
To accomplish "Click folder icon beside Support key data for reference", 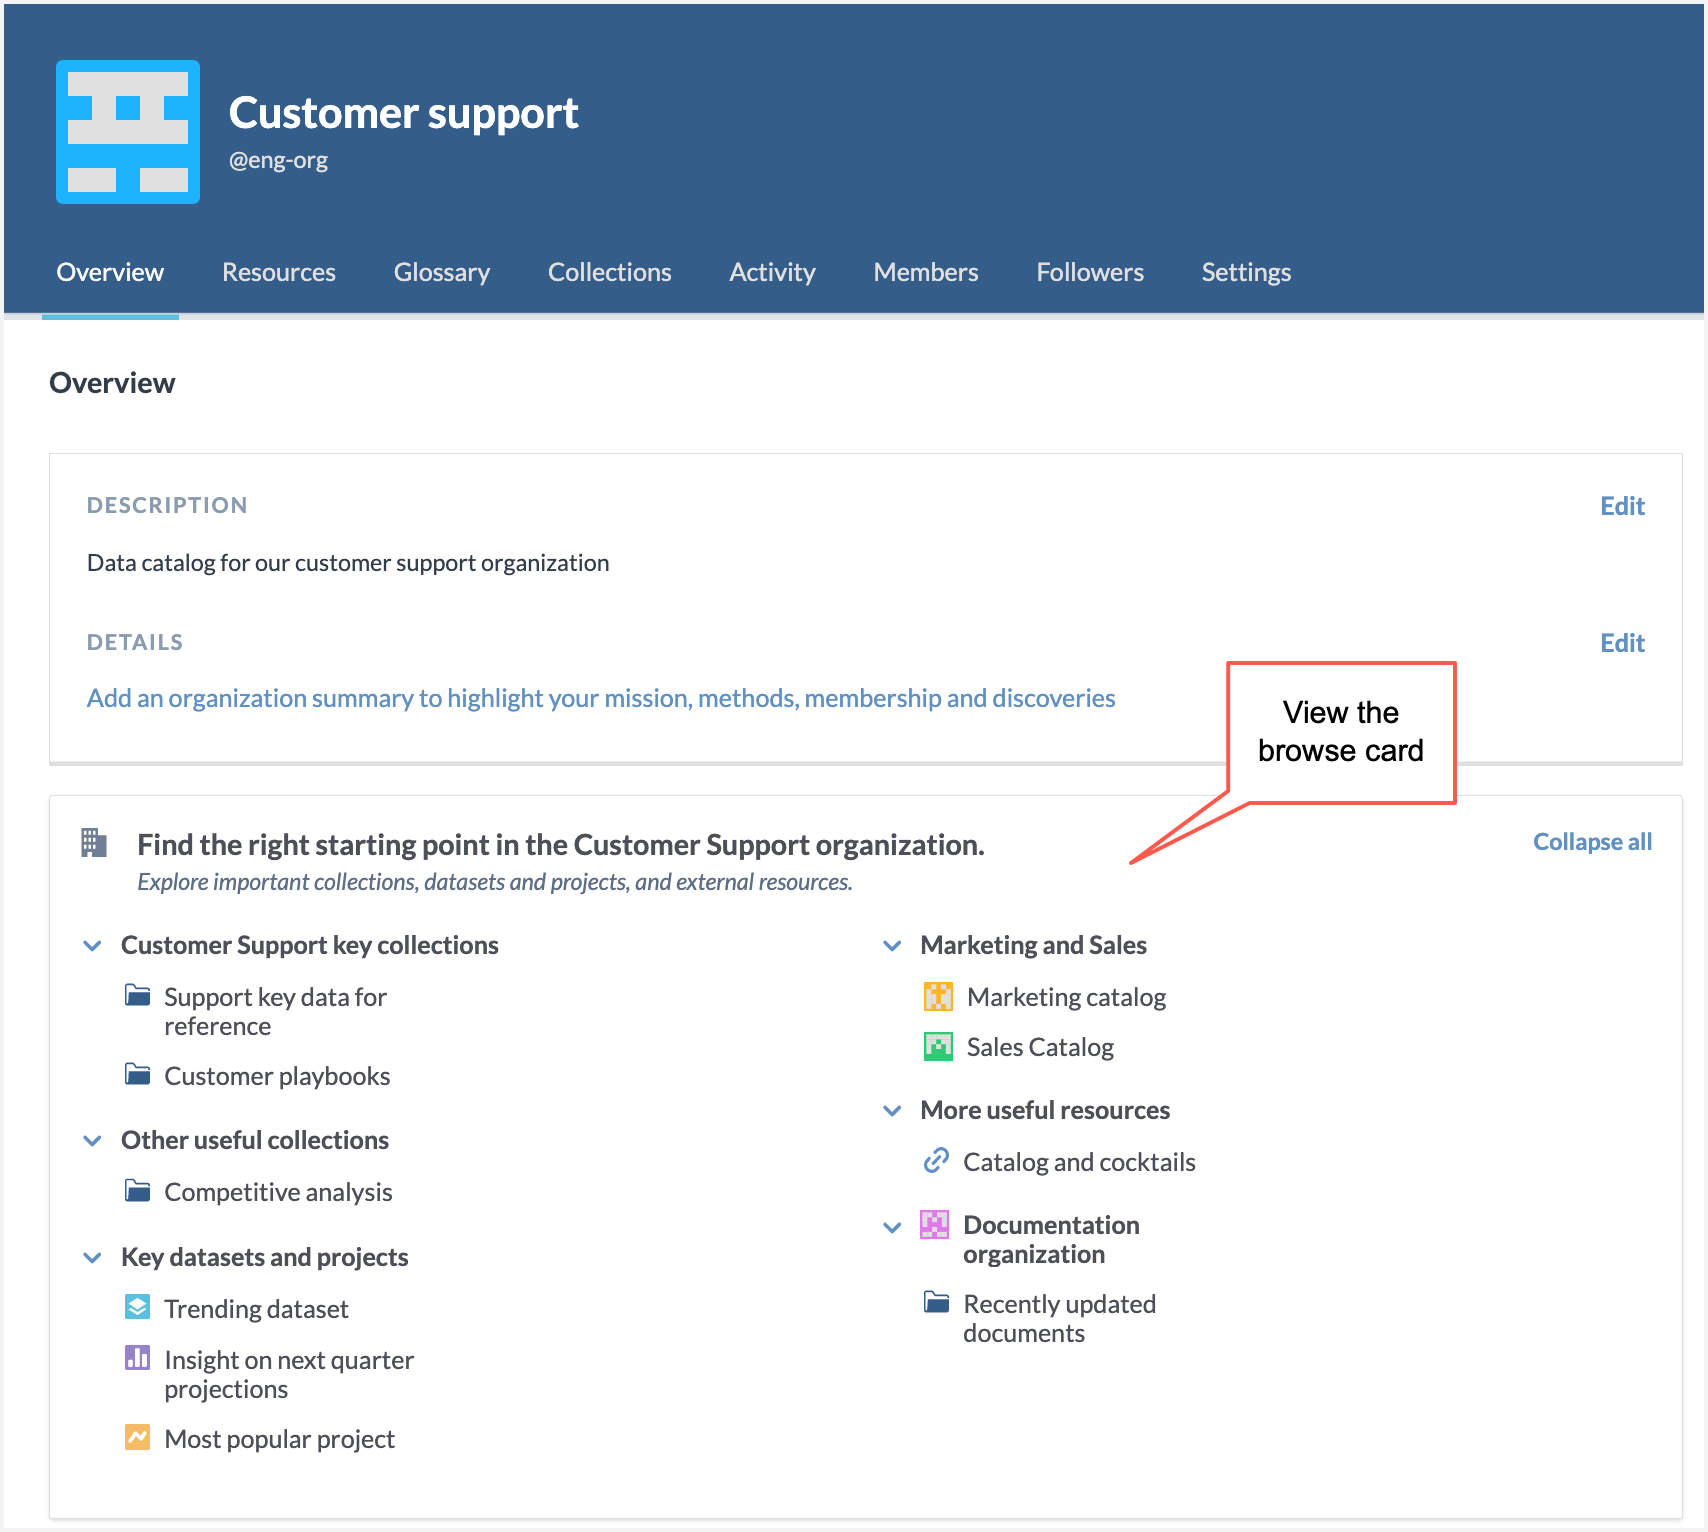I will 137,995.
